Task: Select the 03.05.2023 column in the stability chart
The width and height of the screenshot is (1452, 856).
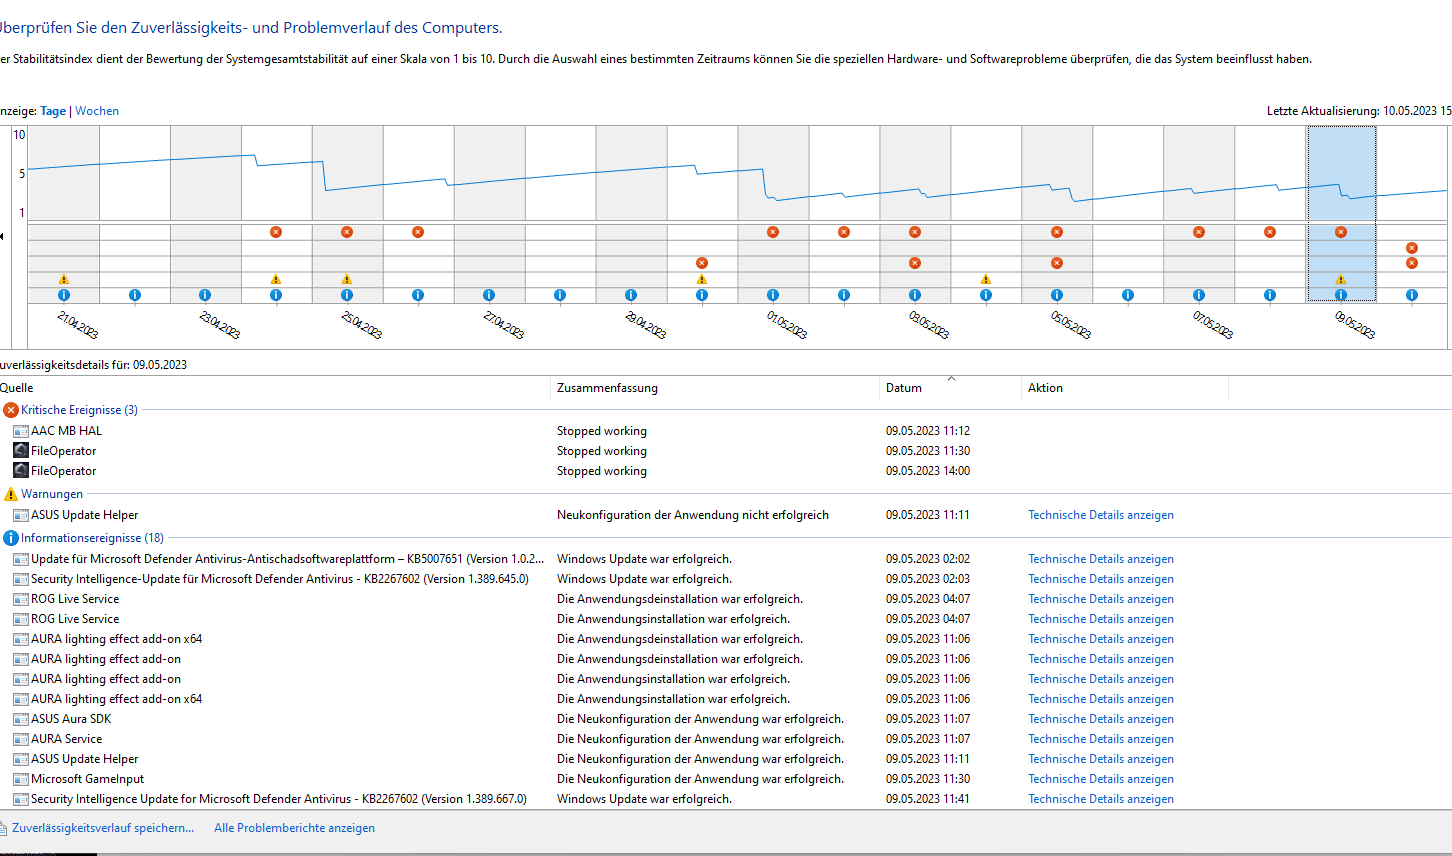Action: pos(915,172)
